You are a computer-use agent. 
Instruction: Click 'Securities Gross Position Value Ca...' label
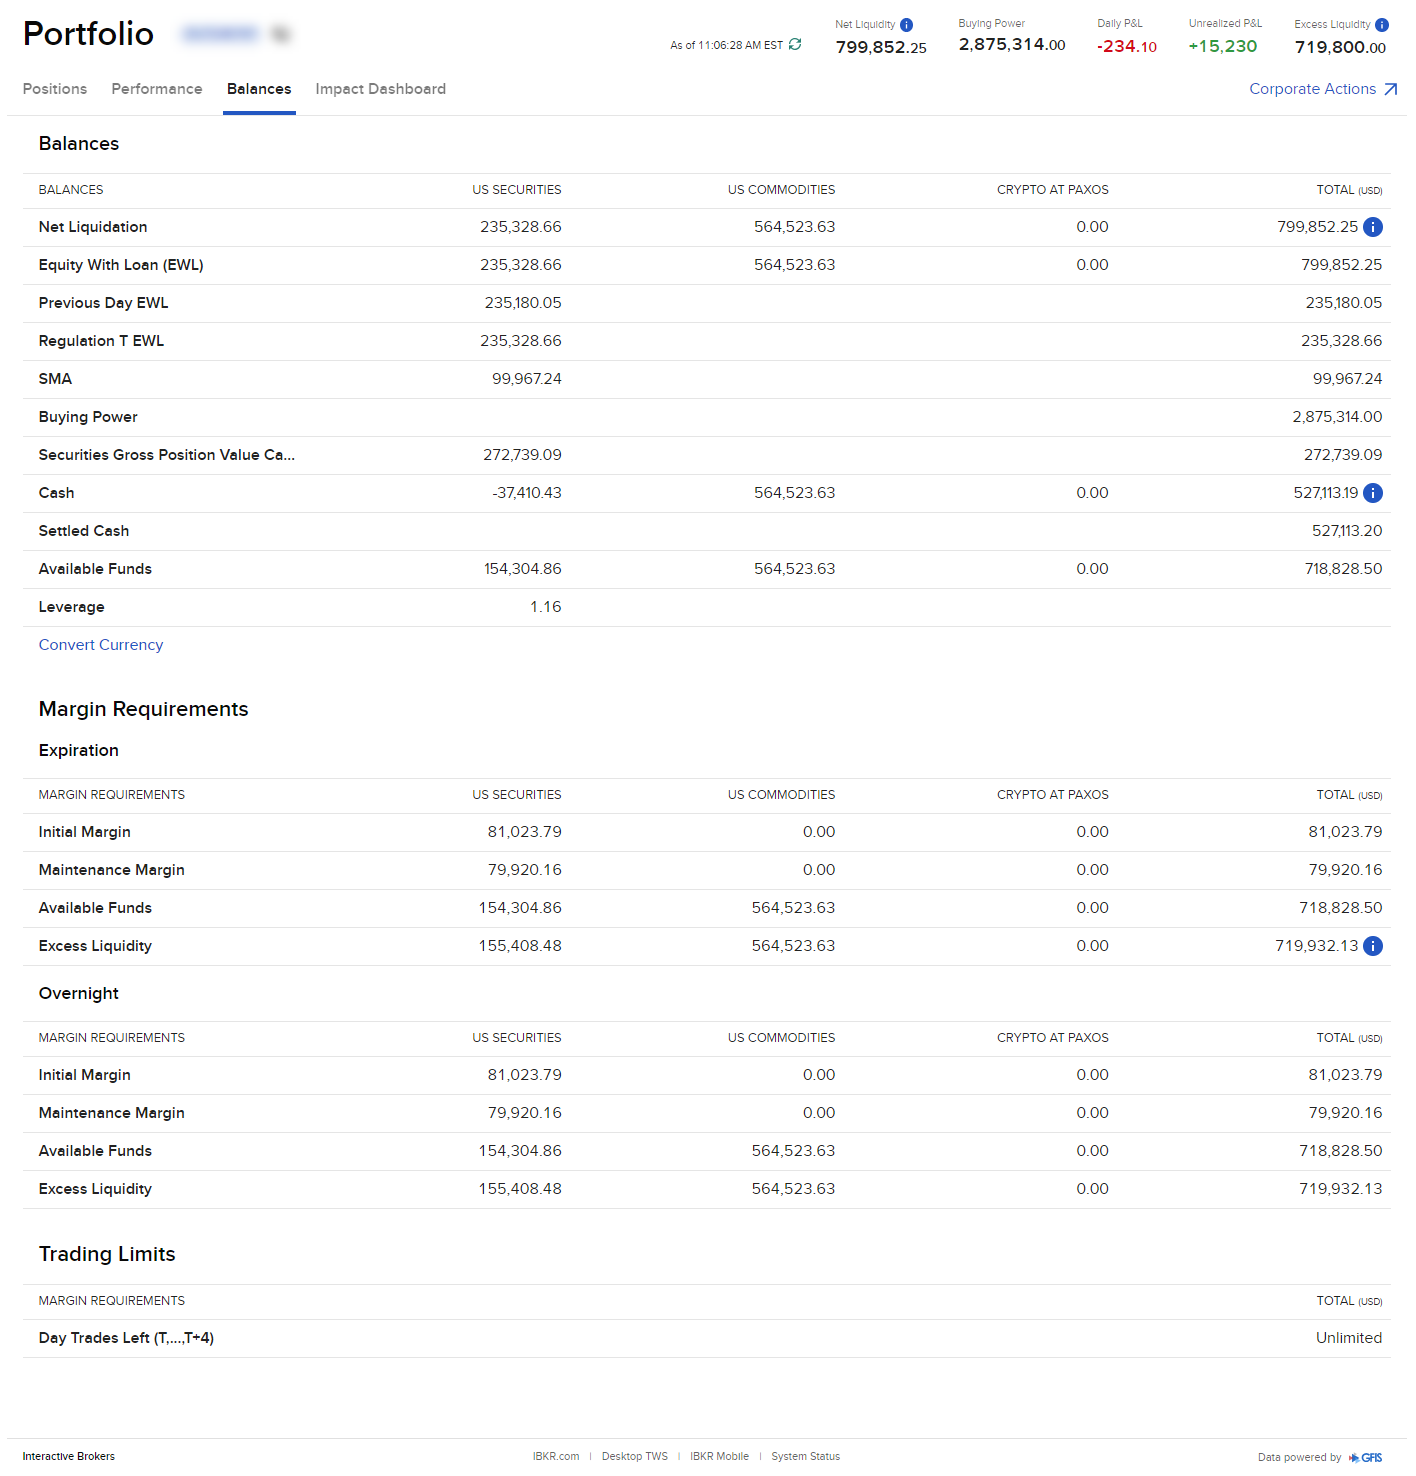pyautogui.click(x=167, y=455)
